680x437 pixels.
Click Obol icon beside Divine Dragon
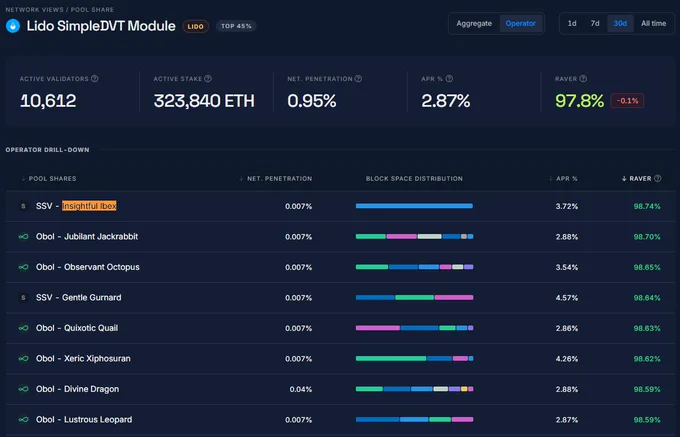click(x=23, y=389)
